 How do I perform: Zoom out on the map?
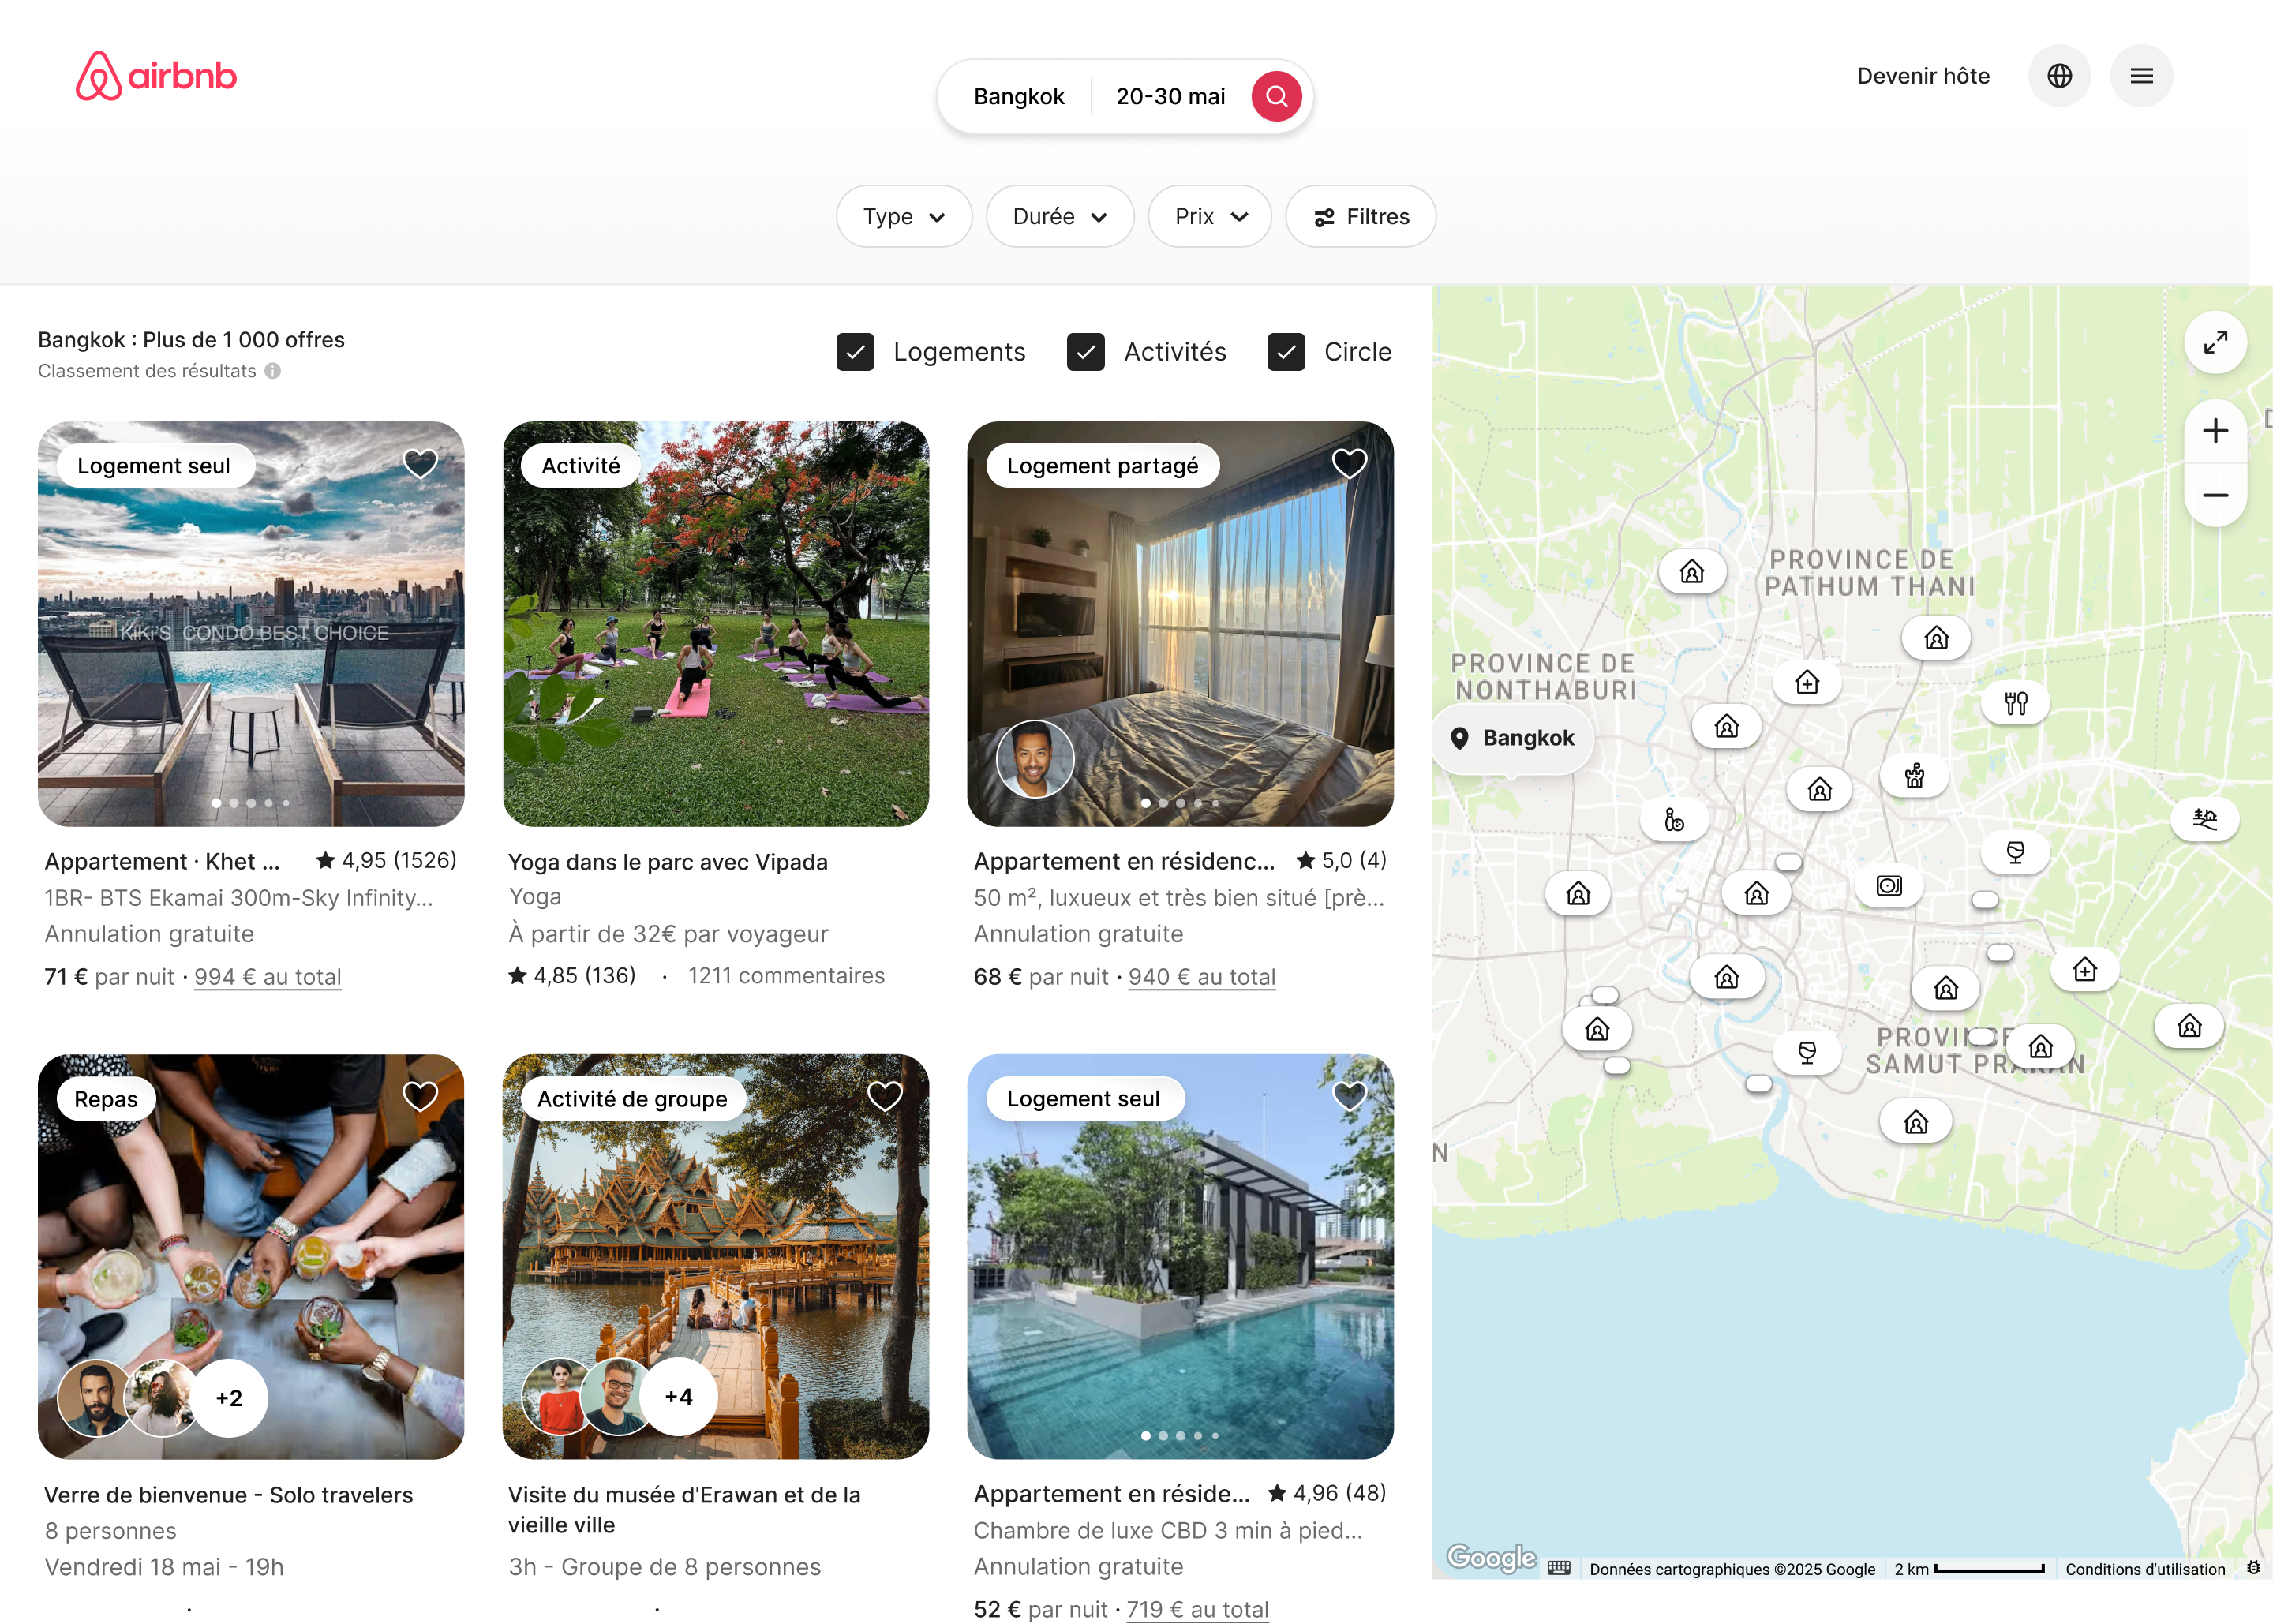(2215, 495)
